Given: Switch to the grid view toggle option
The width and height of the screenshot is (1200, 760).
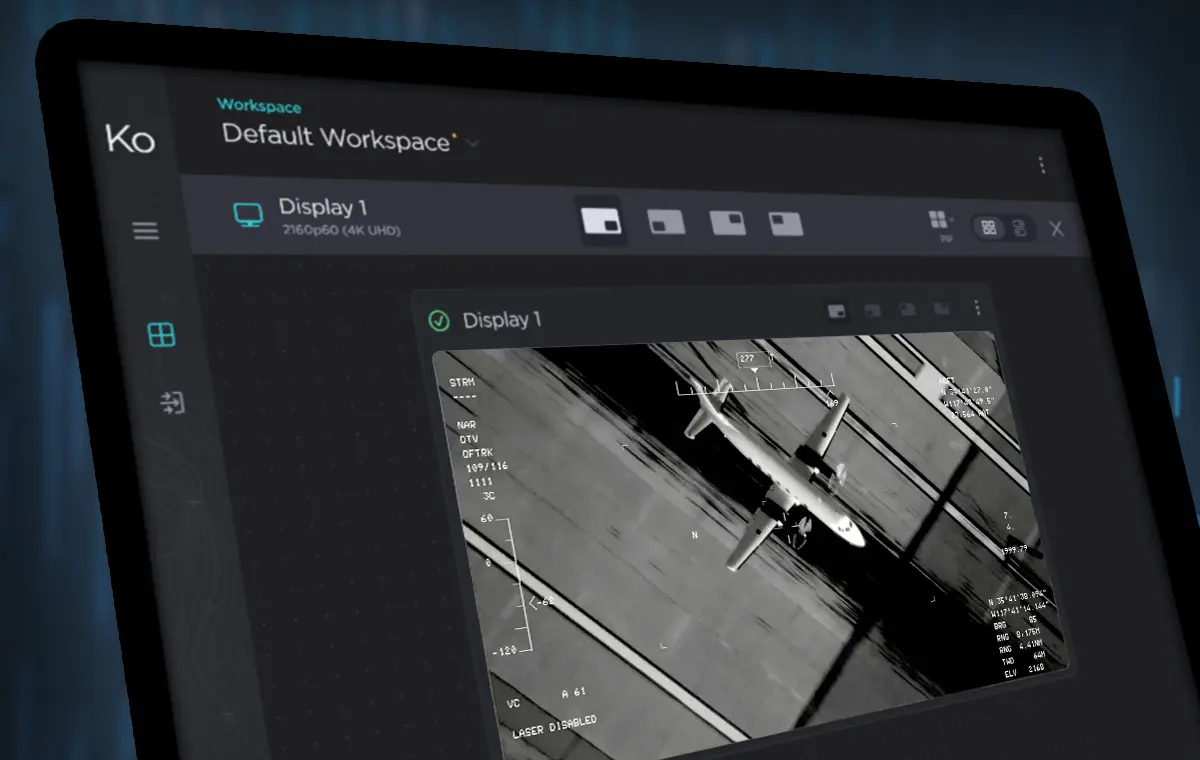Looking at the screenshot, I should click(x=989, y=228).
